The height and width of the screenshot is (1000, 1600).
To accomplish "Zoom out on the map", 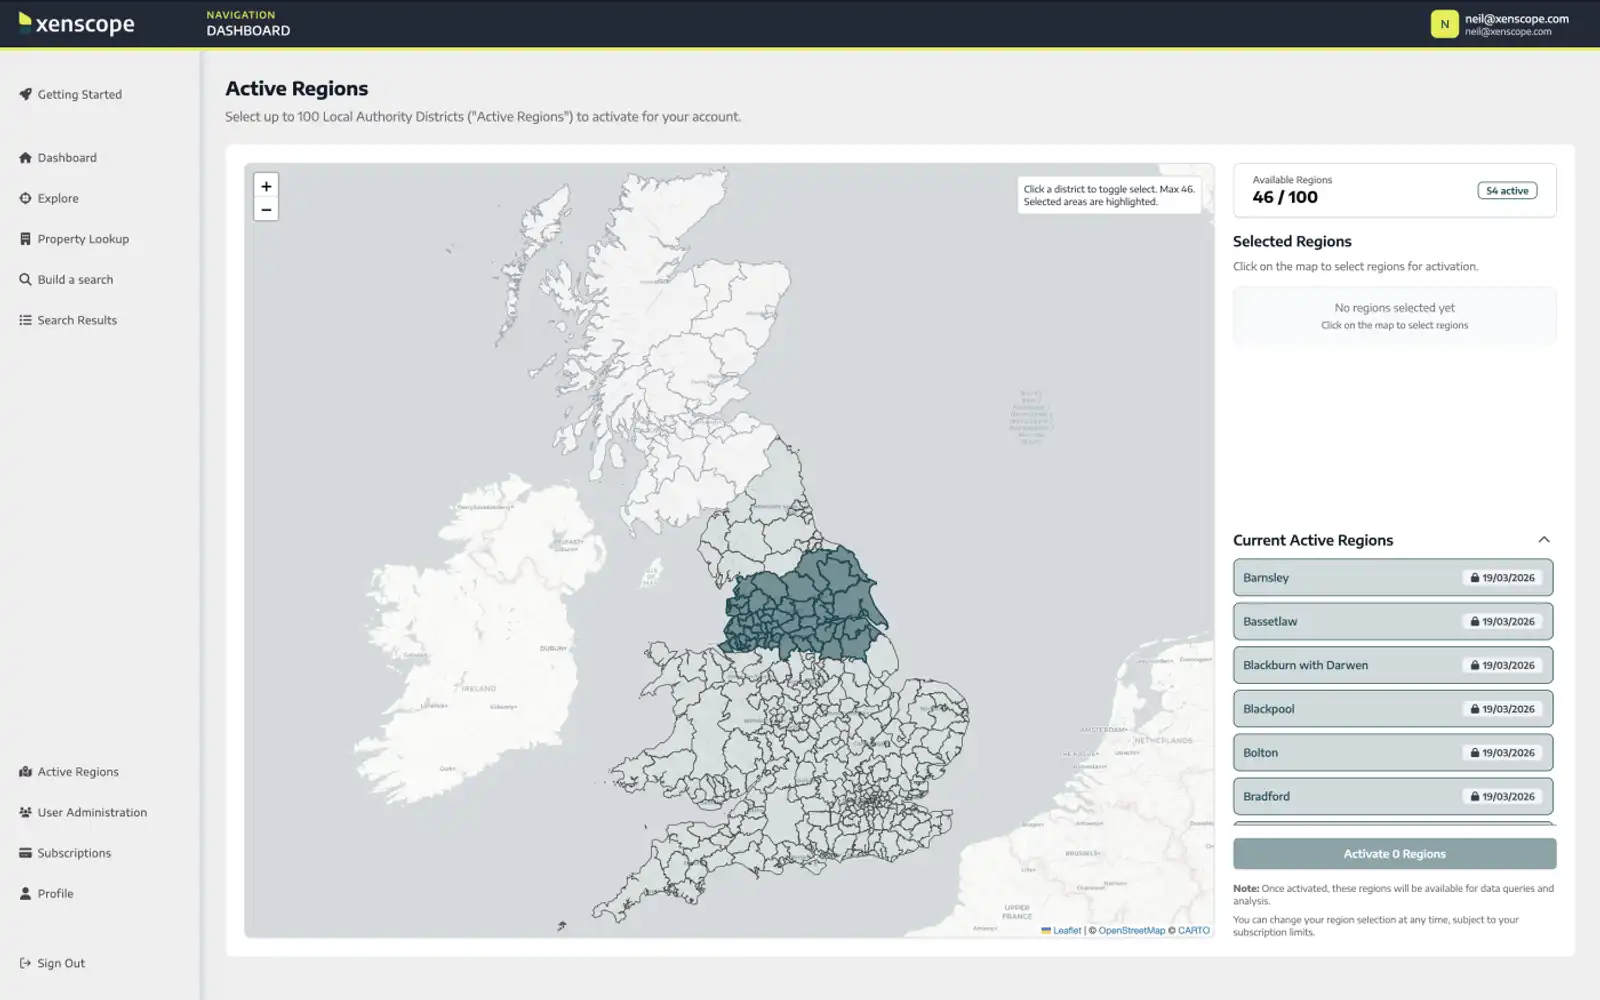I will coord(266,210).
